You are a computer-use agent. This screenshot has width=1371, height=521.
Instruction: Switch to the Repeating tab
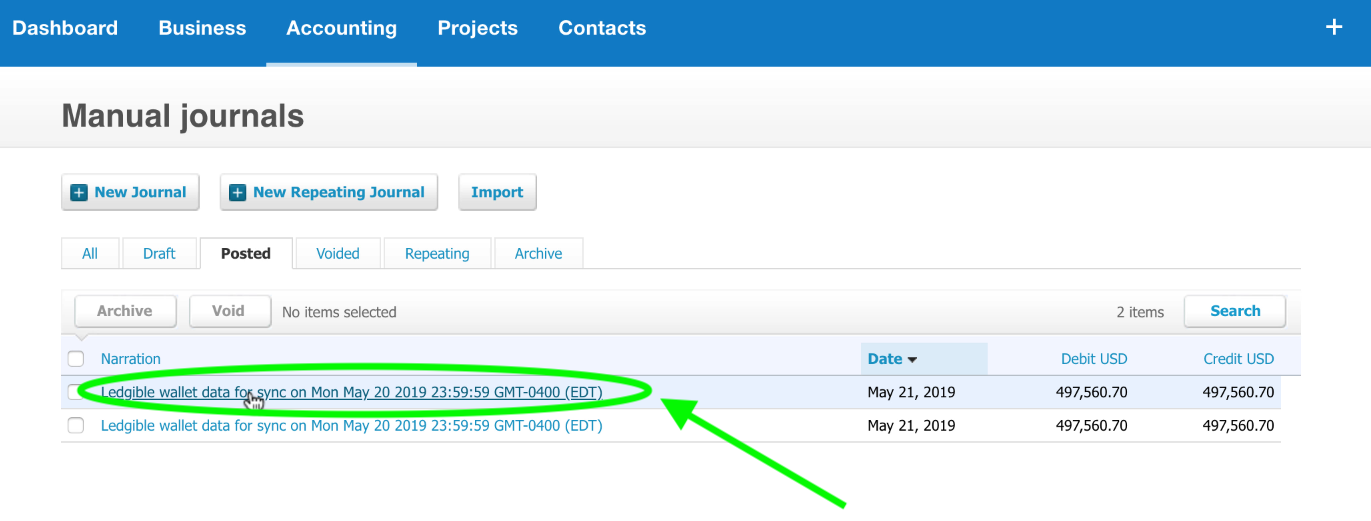click(x=437, y=253)
